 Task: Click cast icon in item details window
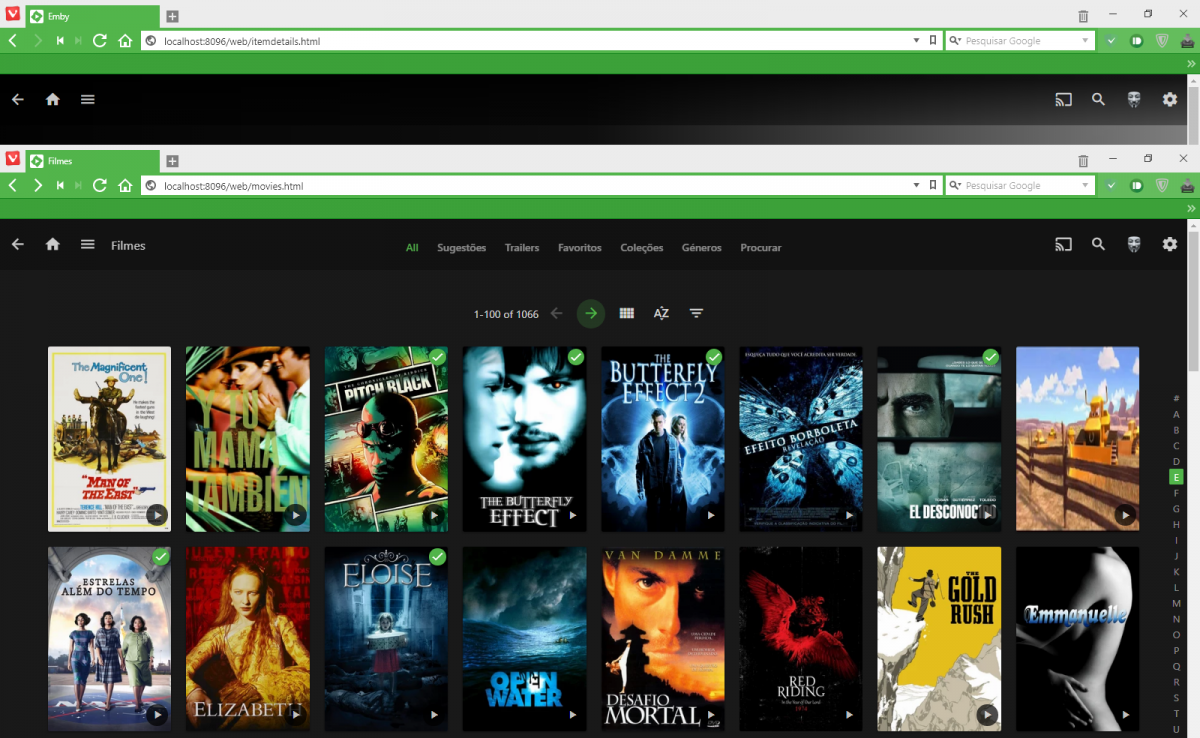pos(1063,99)
